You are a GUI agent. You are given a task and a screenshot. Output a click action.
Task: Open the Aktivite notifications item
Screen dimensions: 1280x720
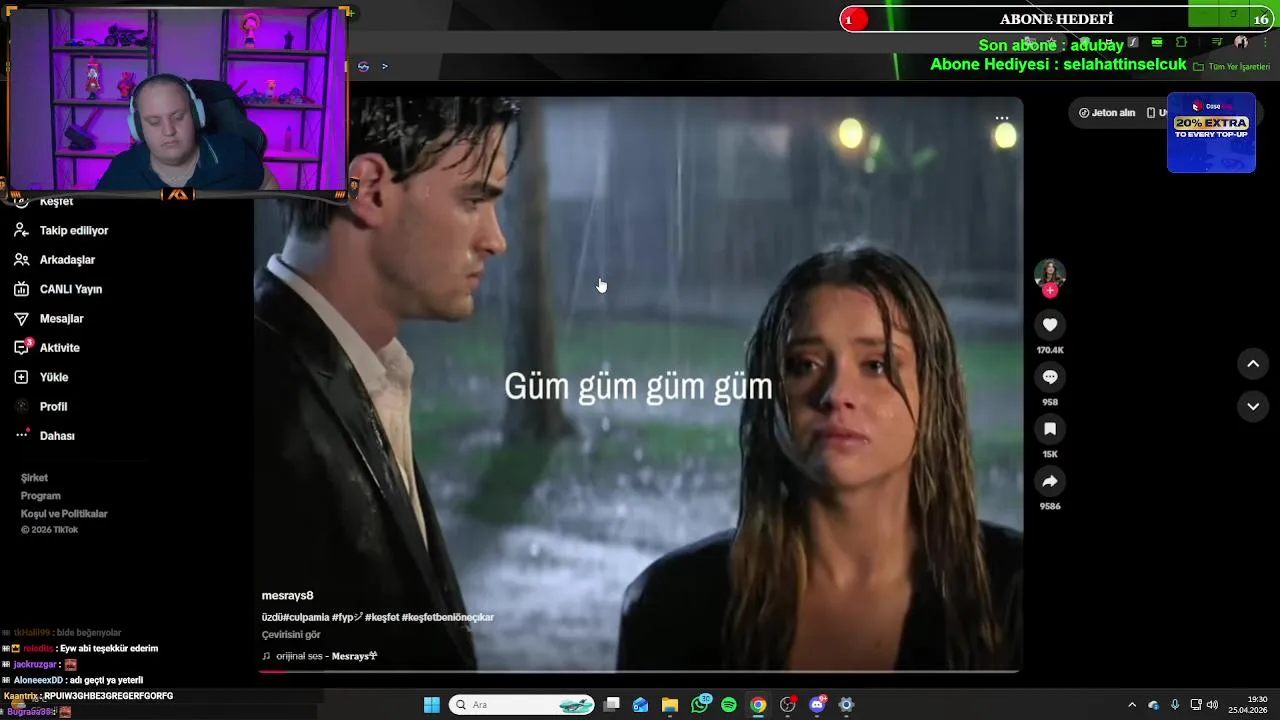46,348
